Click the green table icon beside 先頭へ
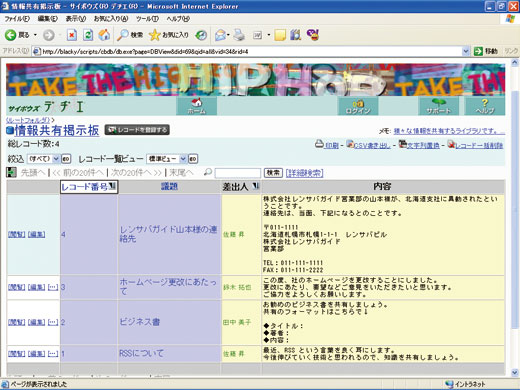 [x=11, y=172]
